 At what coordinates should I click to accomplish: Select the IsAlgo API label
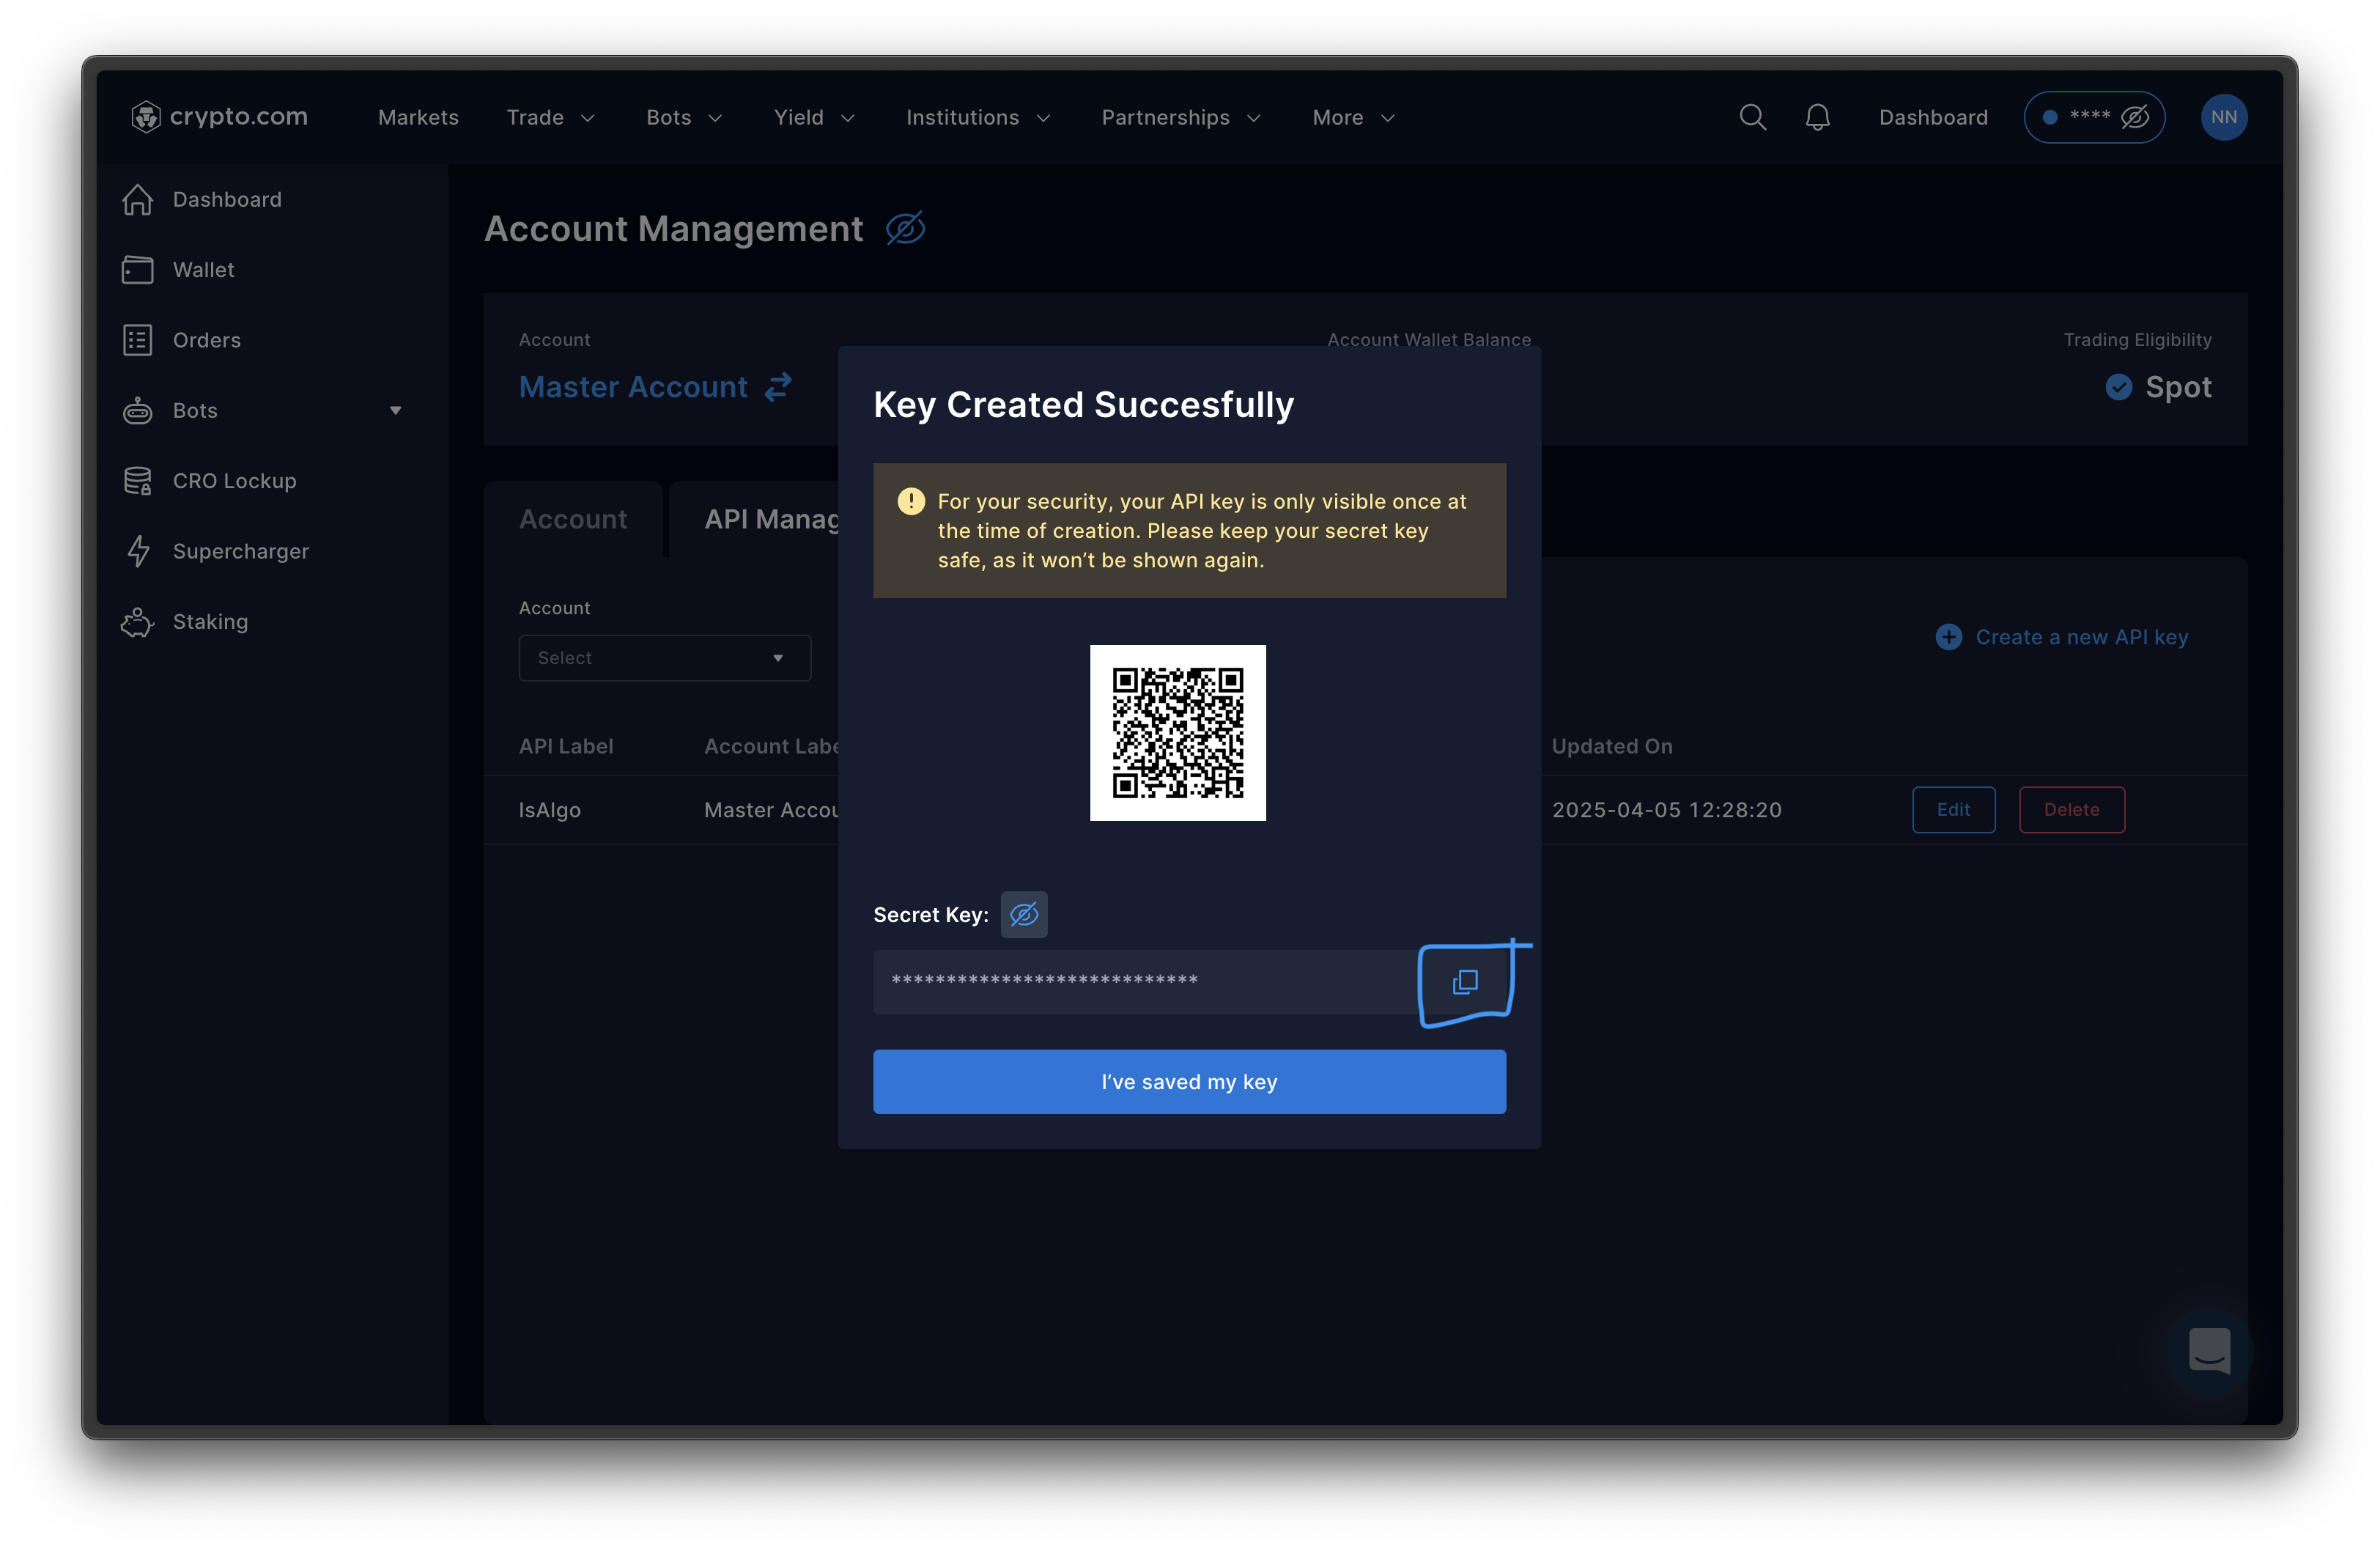pyautogui.click(x=549, y=810)
